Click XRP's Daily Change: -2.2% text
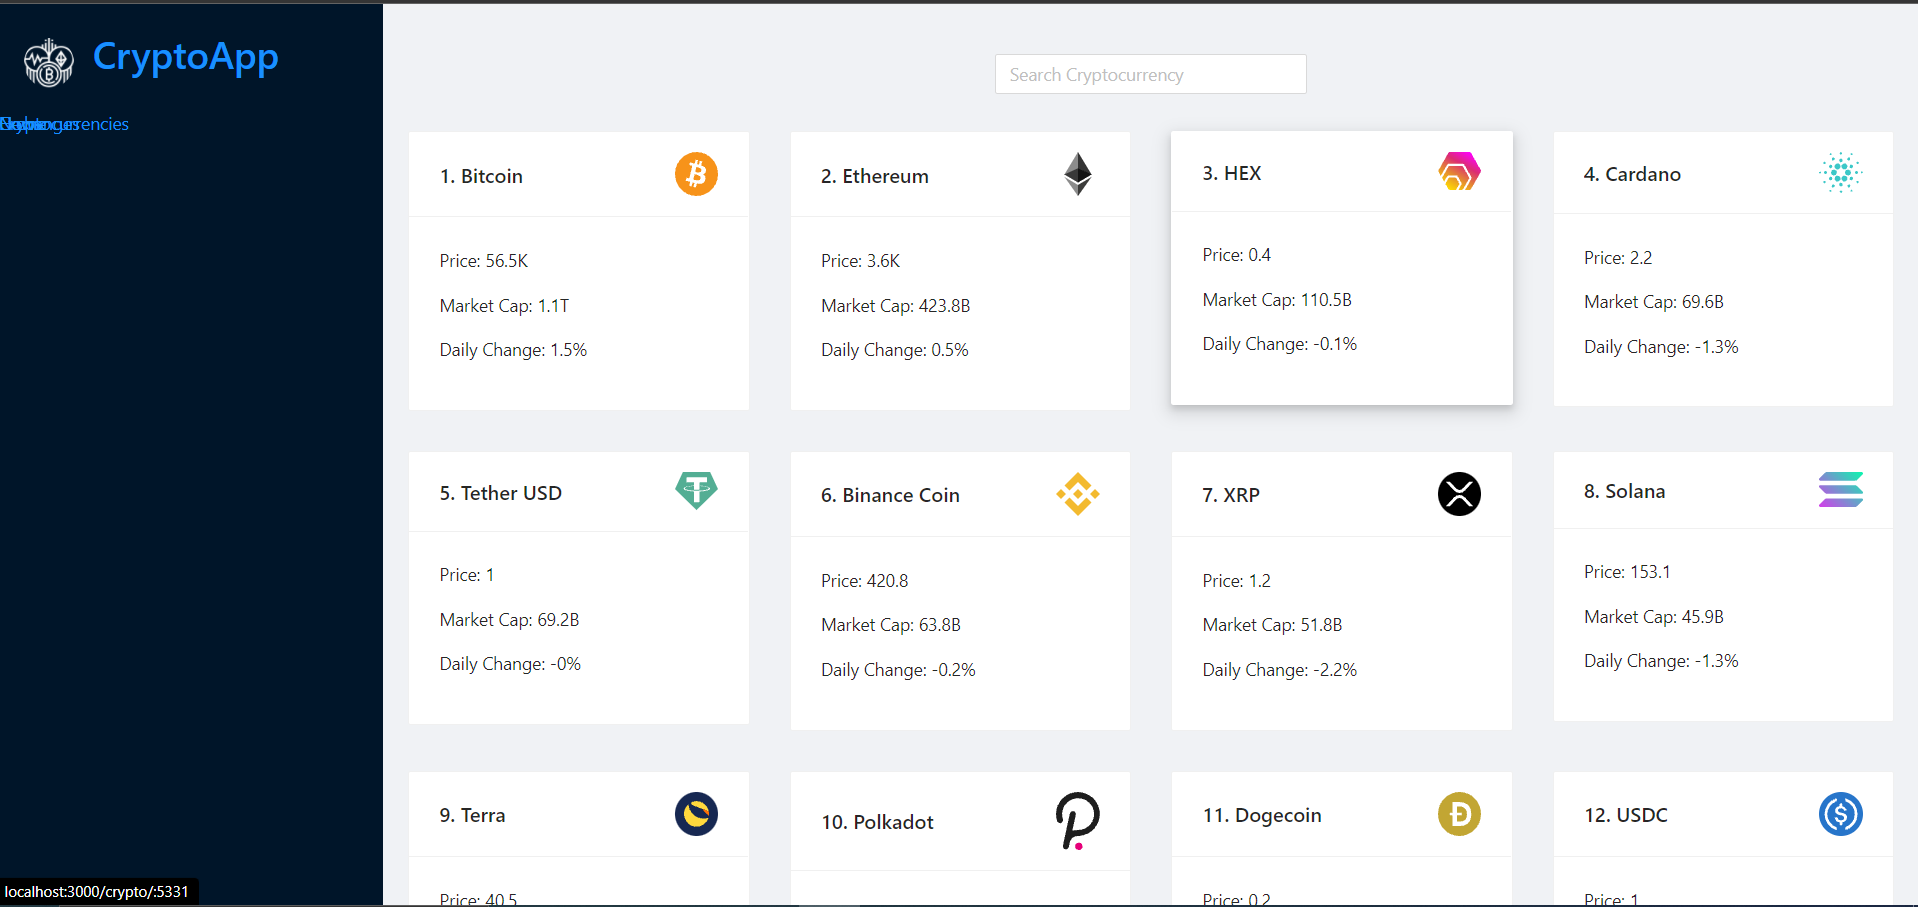Viewport: 1918px width, 907px height. [x=1280, y=670]
